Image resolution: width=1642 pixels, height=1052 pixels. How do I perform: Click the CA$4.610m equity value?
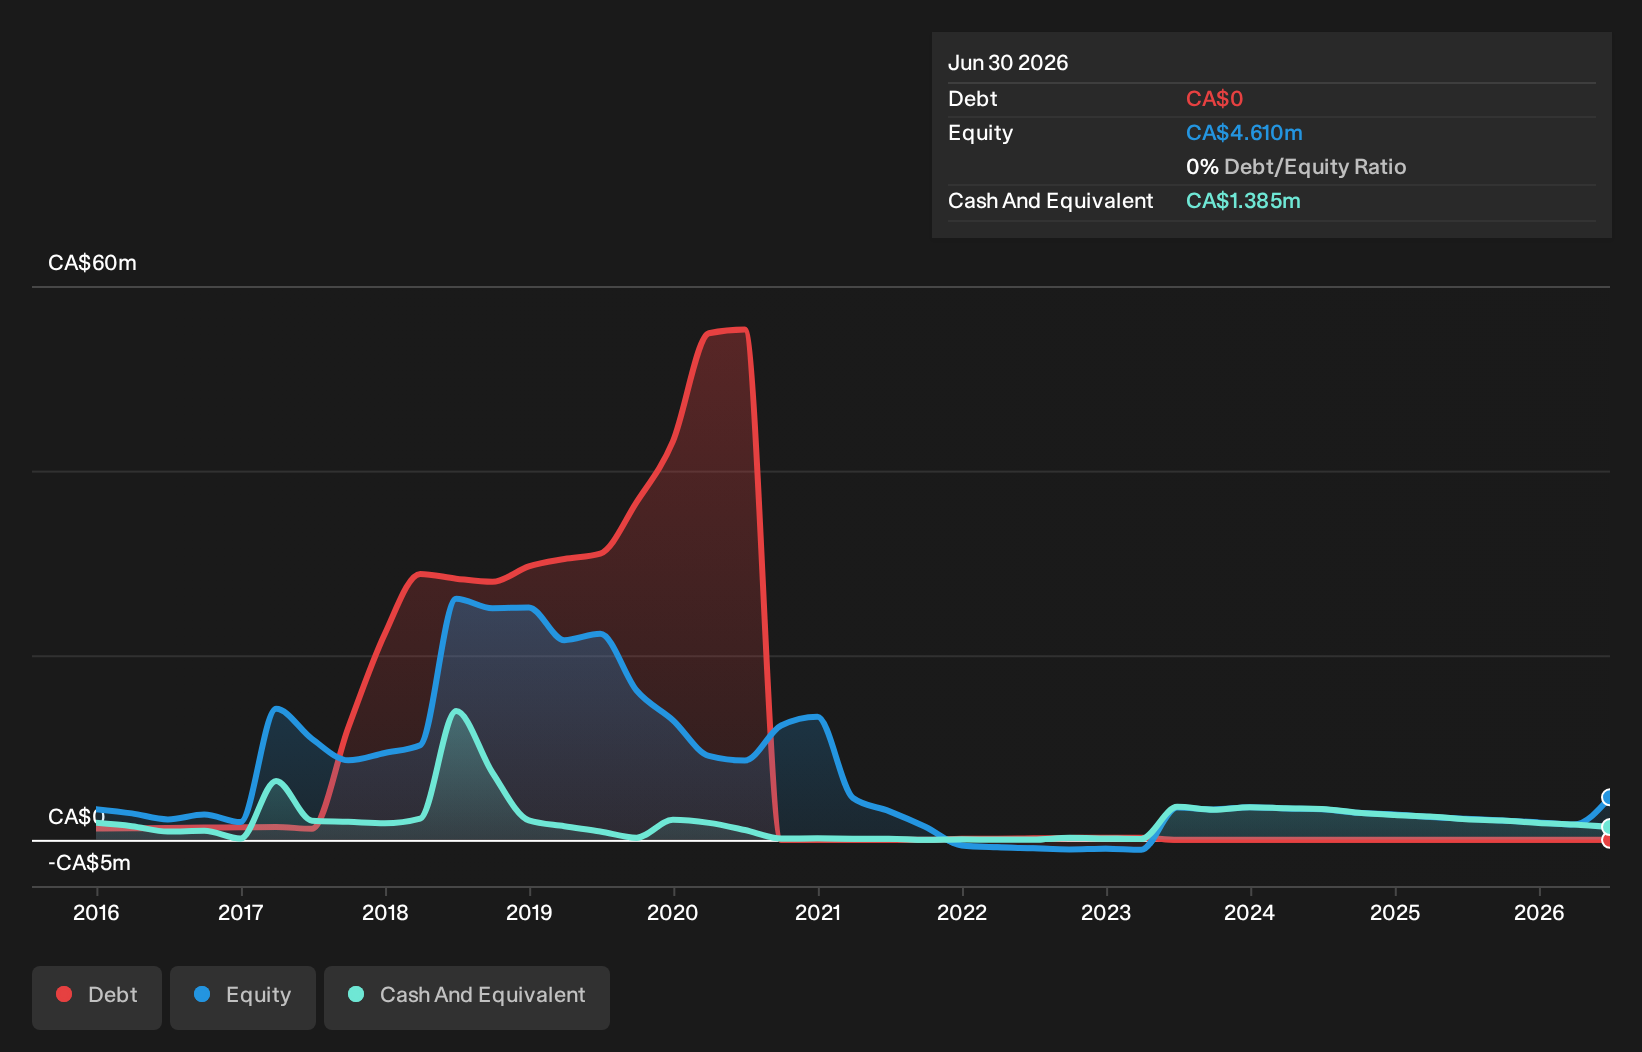coord(1244,133)
